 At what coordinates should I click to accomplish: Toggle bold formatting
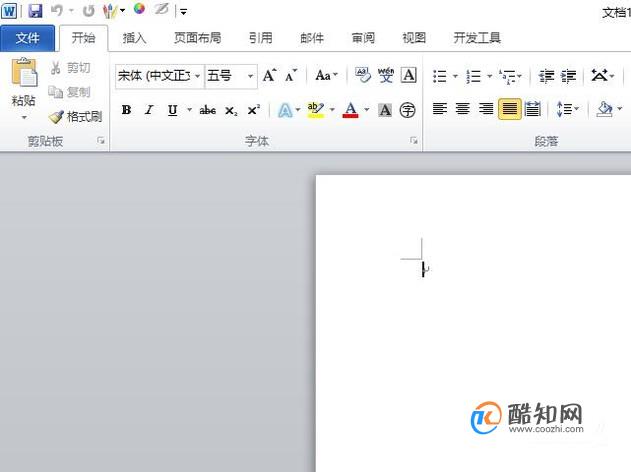click(126, 109)
